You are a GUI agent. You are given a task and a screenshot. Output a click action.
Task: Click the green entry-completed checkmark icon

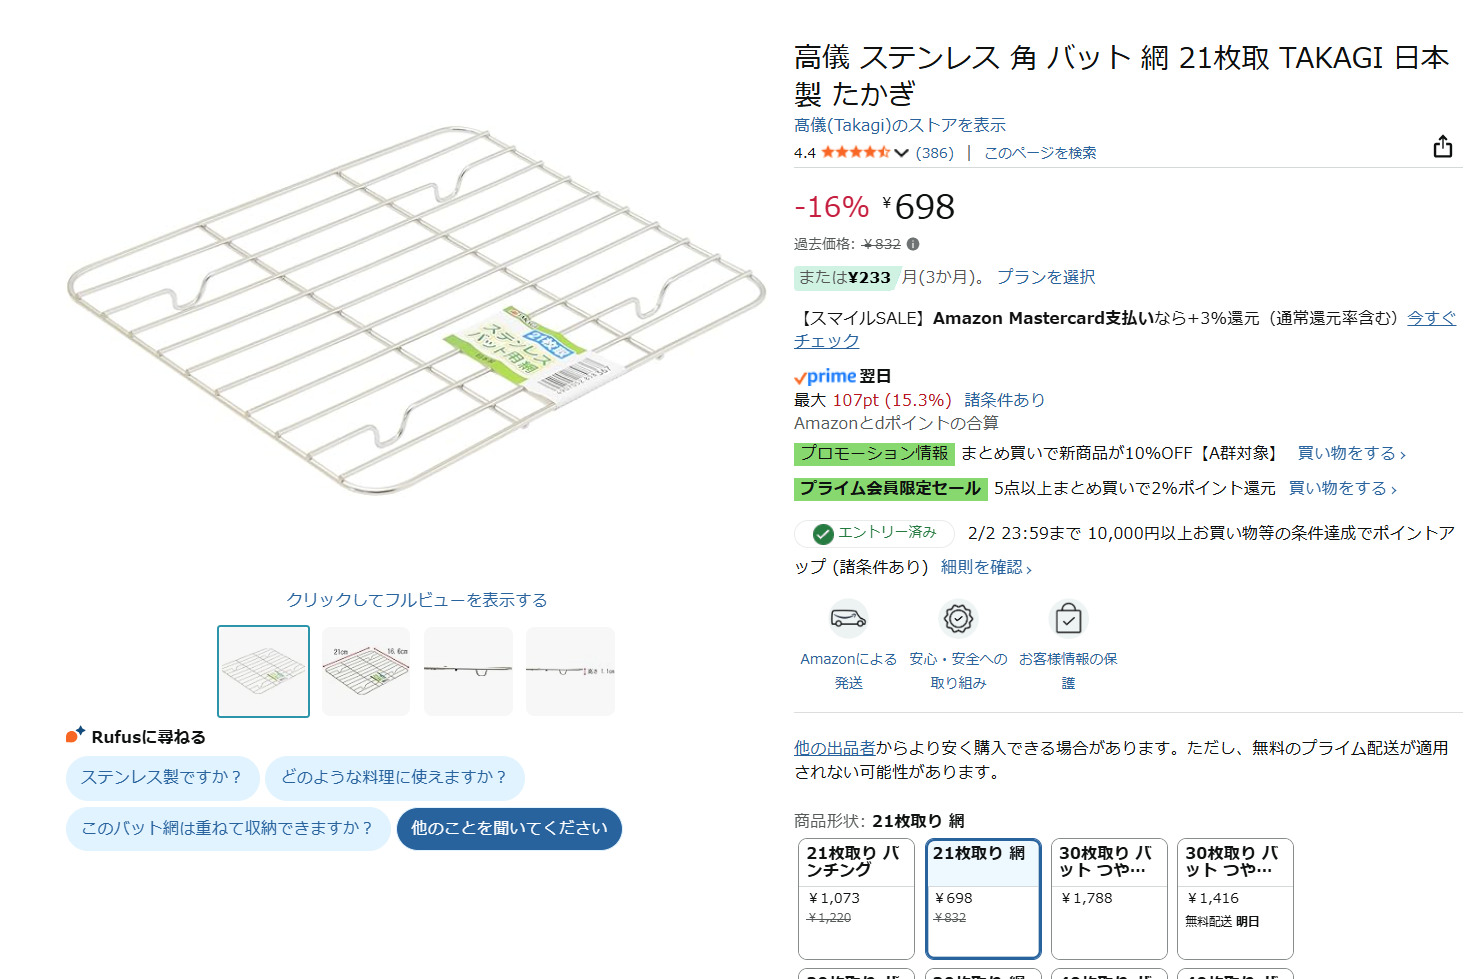(x=823, y=534)
